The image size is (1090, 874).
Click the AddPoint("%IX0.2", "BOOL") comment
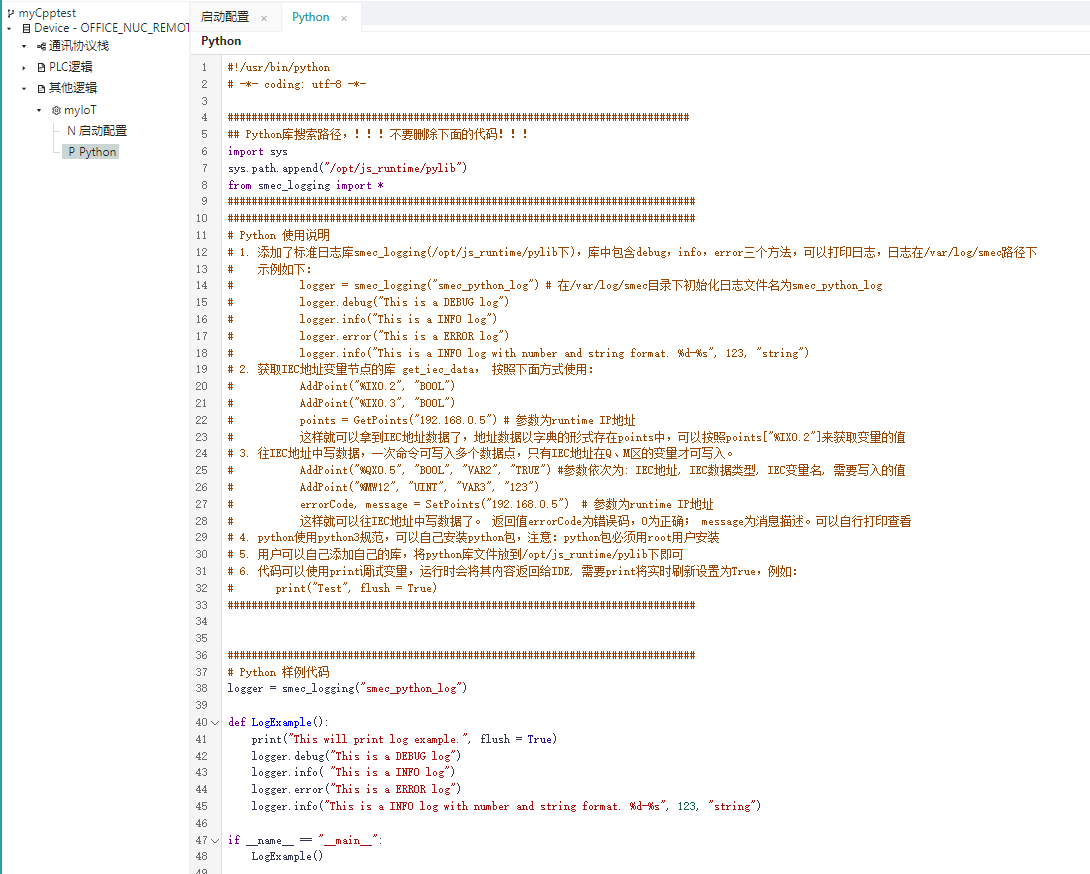point(377,387)
